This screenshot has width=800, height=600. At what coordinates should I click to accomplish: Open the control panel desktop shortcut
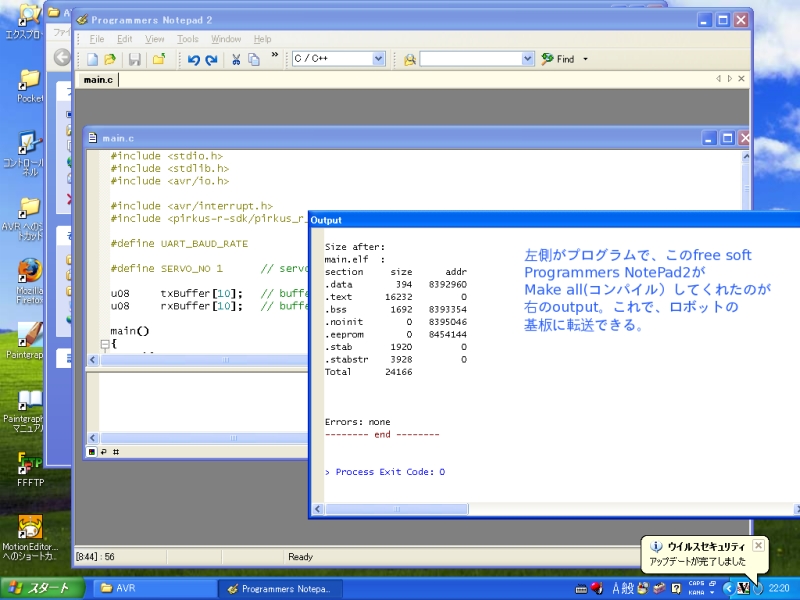click(24, 154)
